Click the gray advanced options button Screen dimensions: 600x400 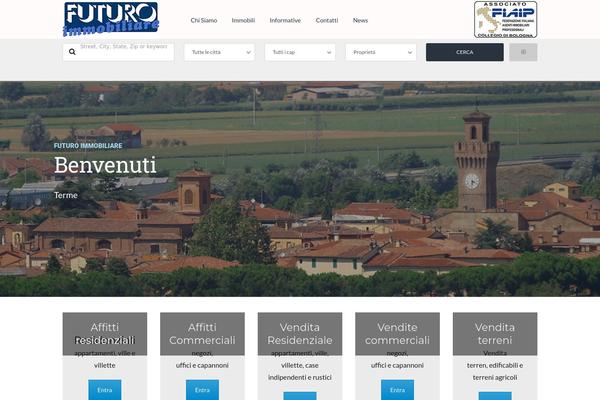tap(523, 52)
